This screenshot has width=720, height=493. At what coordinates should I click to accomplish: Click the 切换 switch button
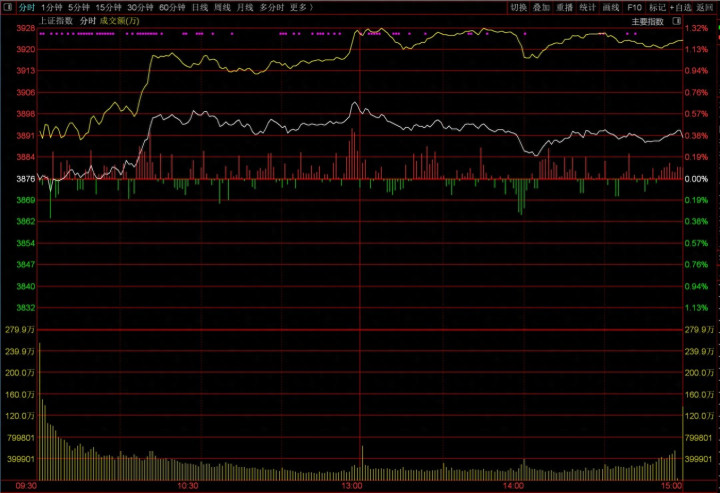point(519,7)
